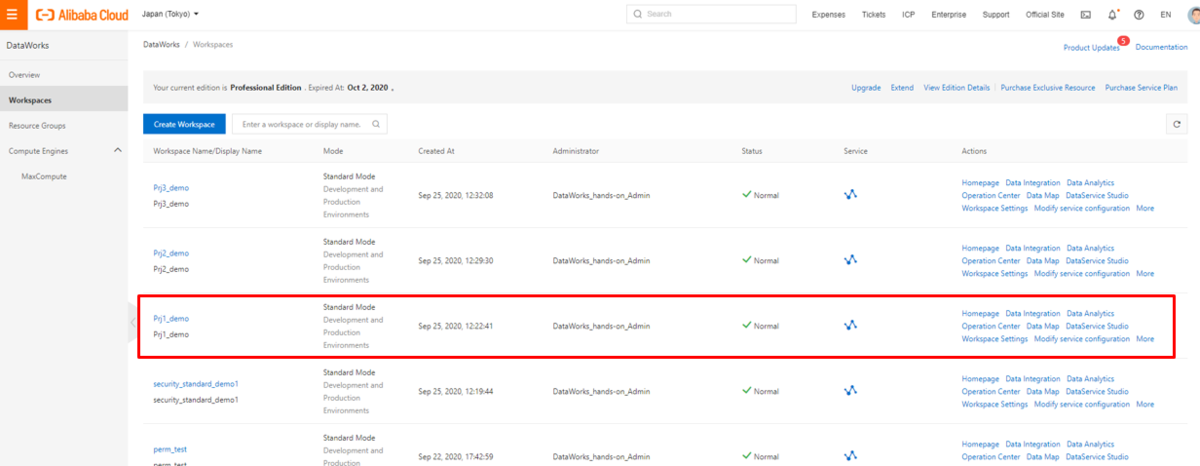Focus the top Search box
The height and width of the screenshot is (466, 1200).
[712, 14]
